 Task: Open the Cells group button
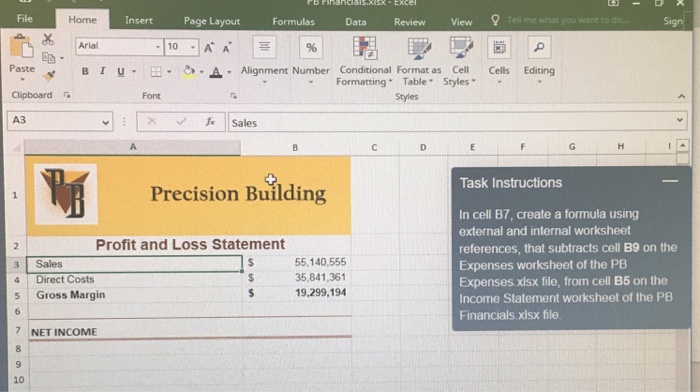coord(499,60)
